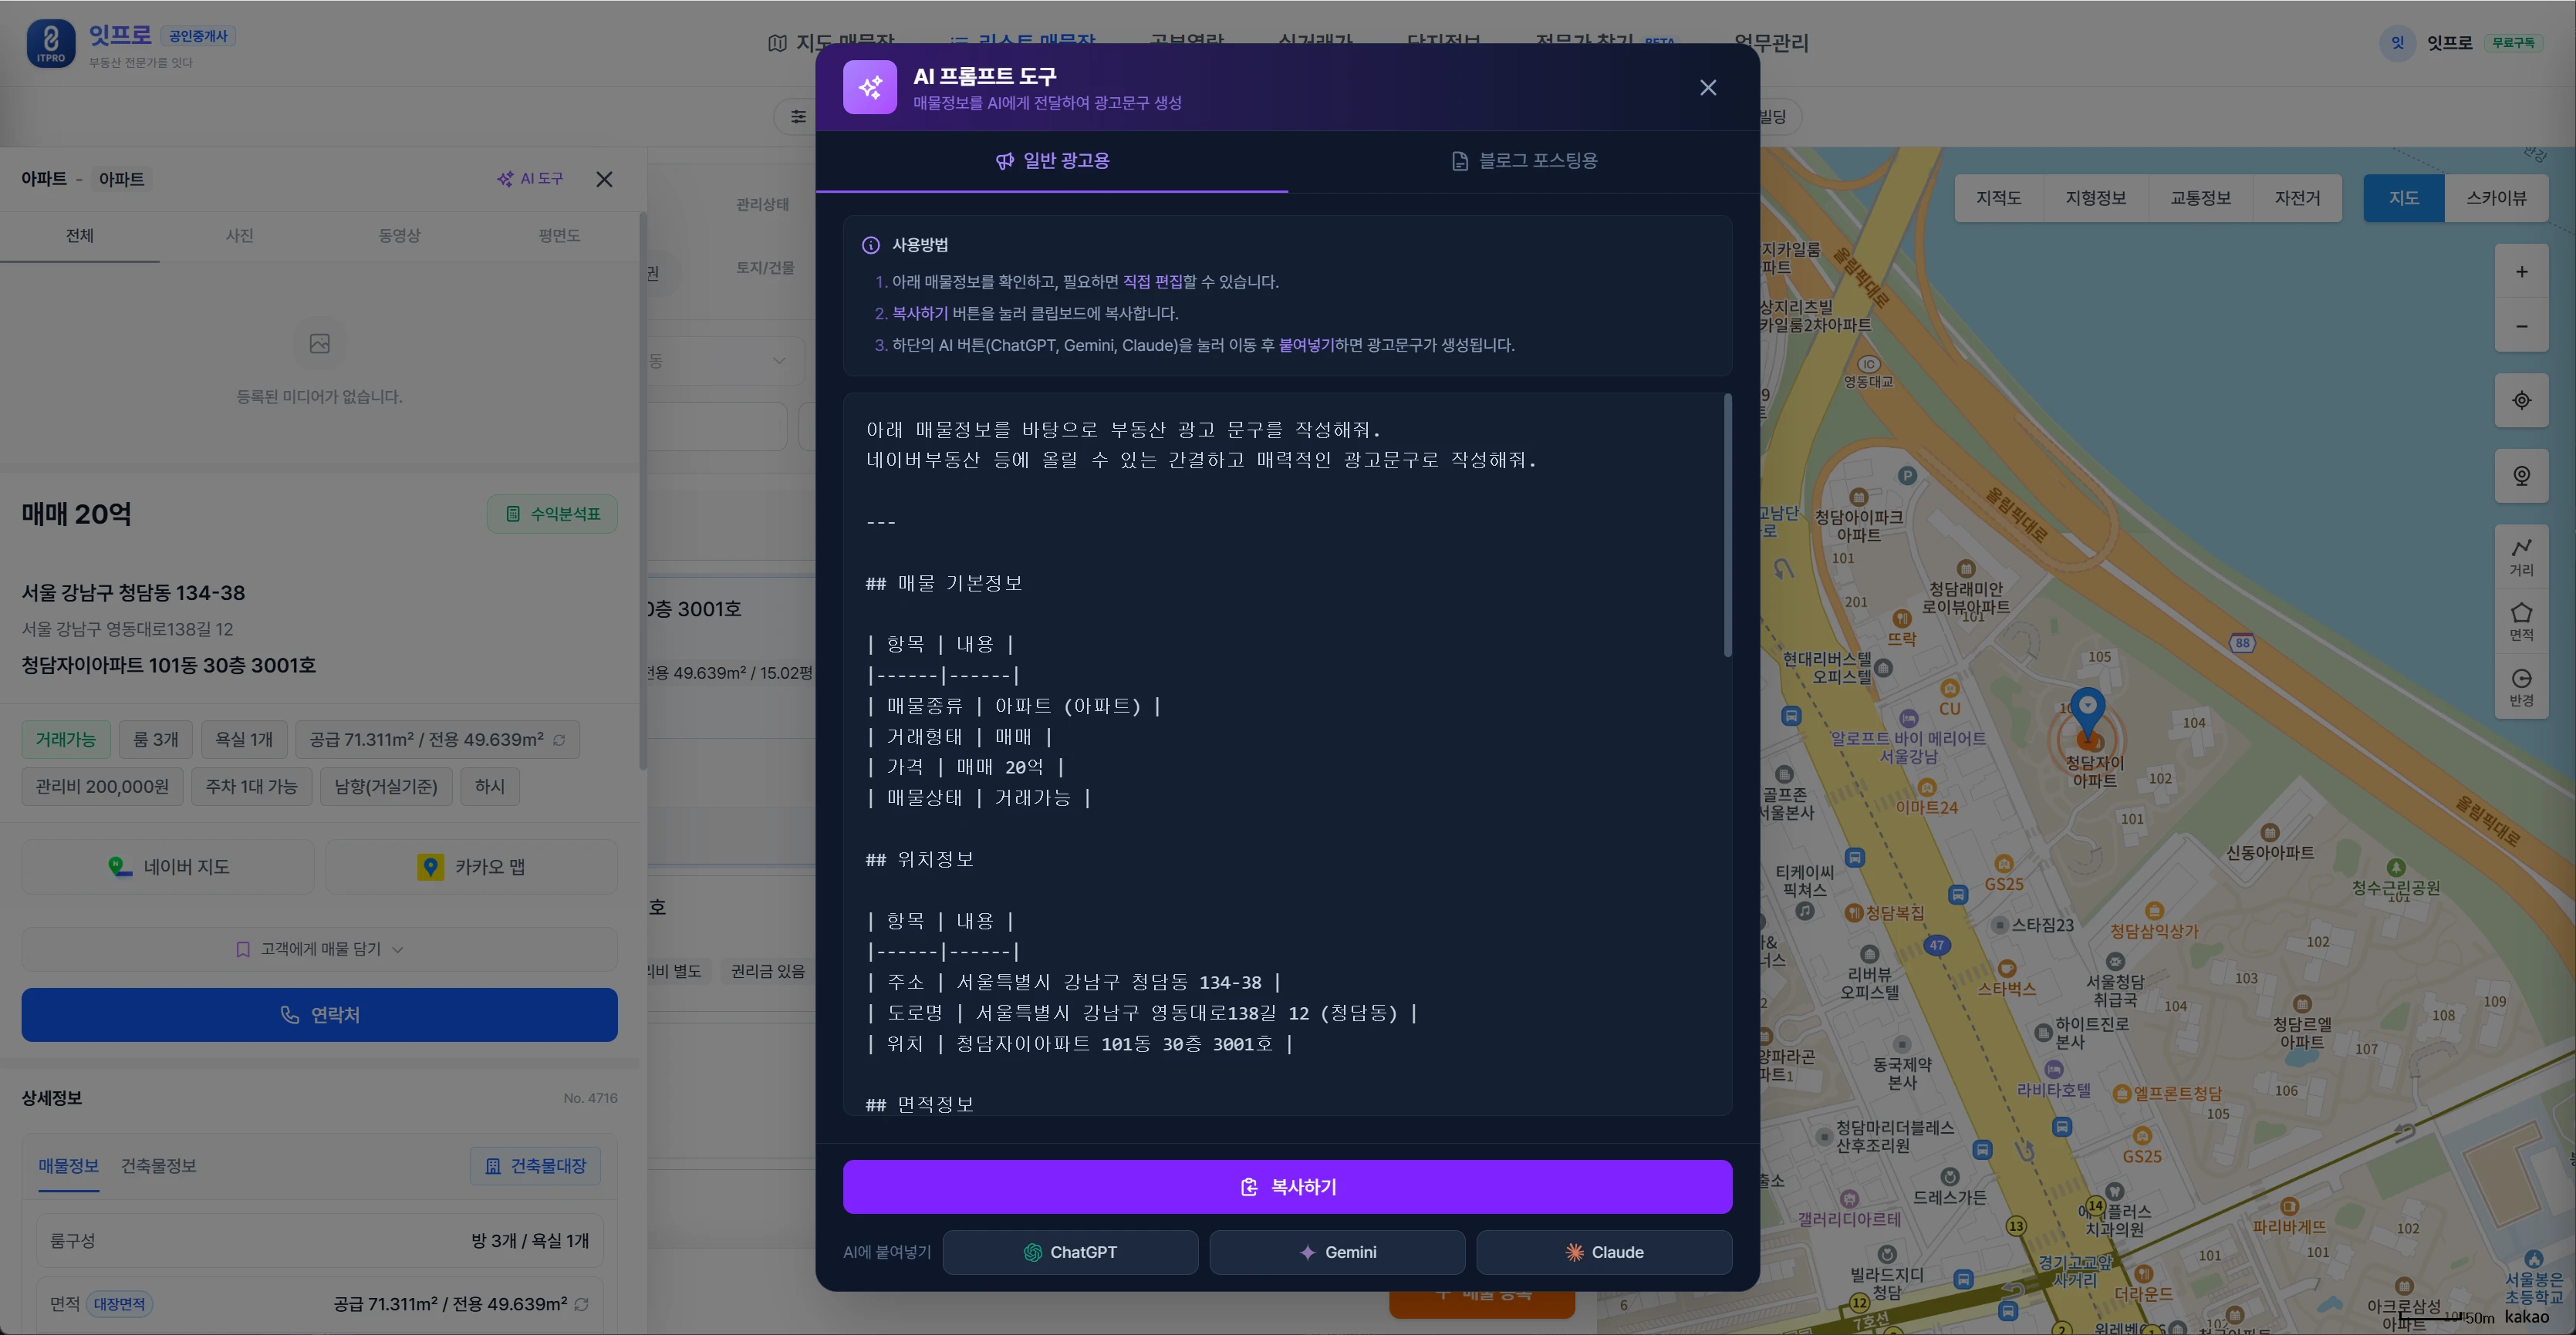
Task: Open Claude AI button
Action: pyautogui.click(x=1604, y=1252)
